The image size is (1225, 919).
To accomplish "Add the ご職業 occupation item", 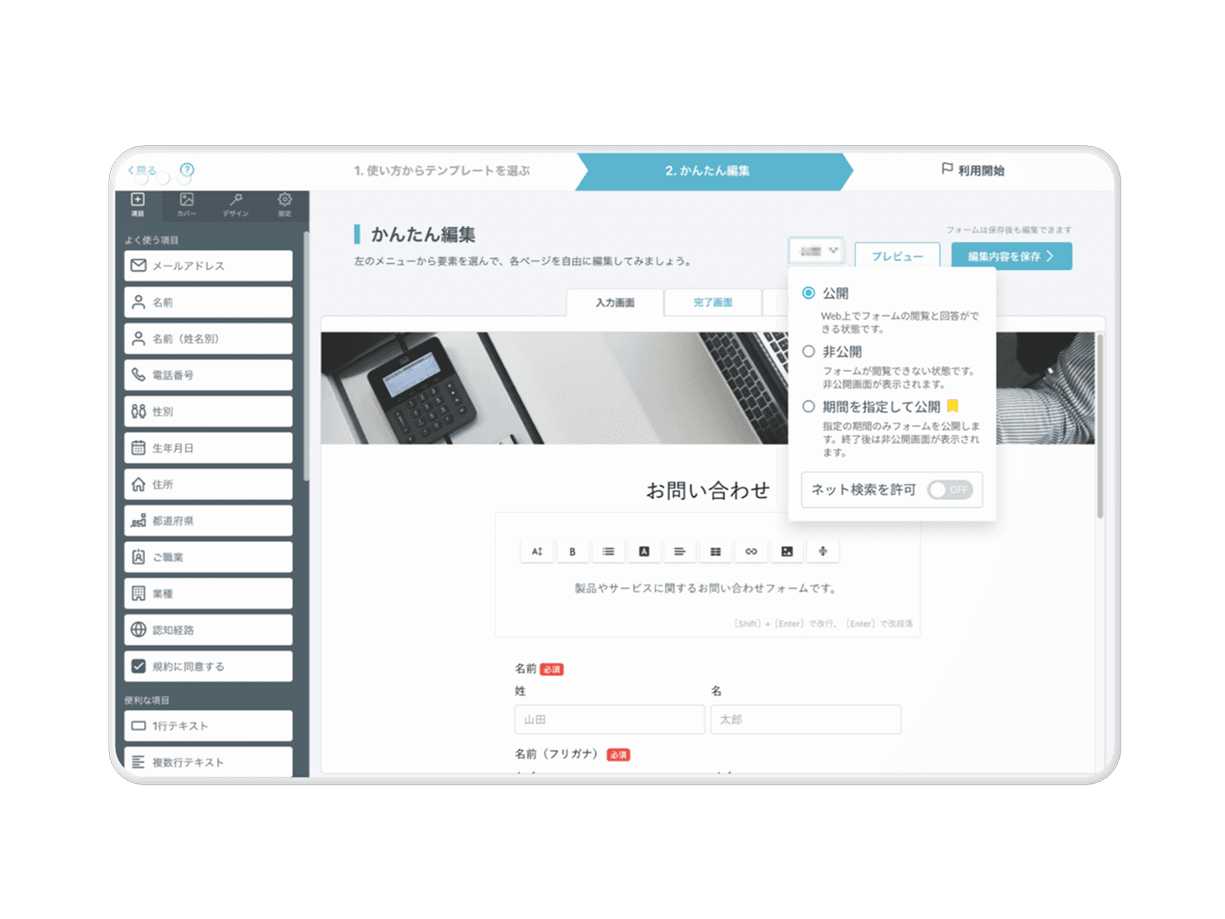I will point(208,557).
